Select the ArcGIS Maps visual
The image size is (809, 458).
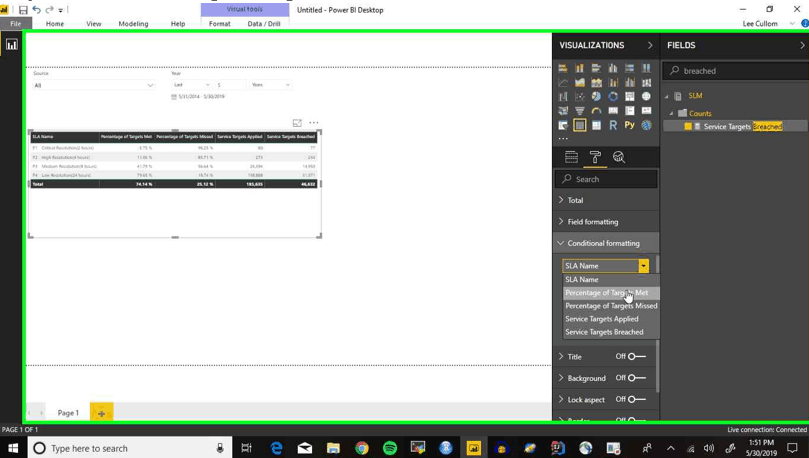coord(646,125)
